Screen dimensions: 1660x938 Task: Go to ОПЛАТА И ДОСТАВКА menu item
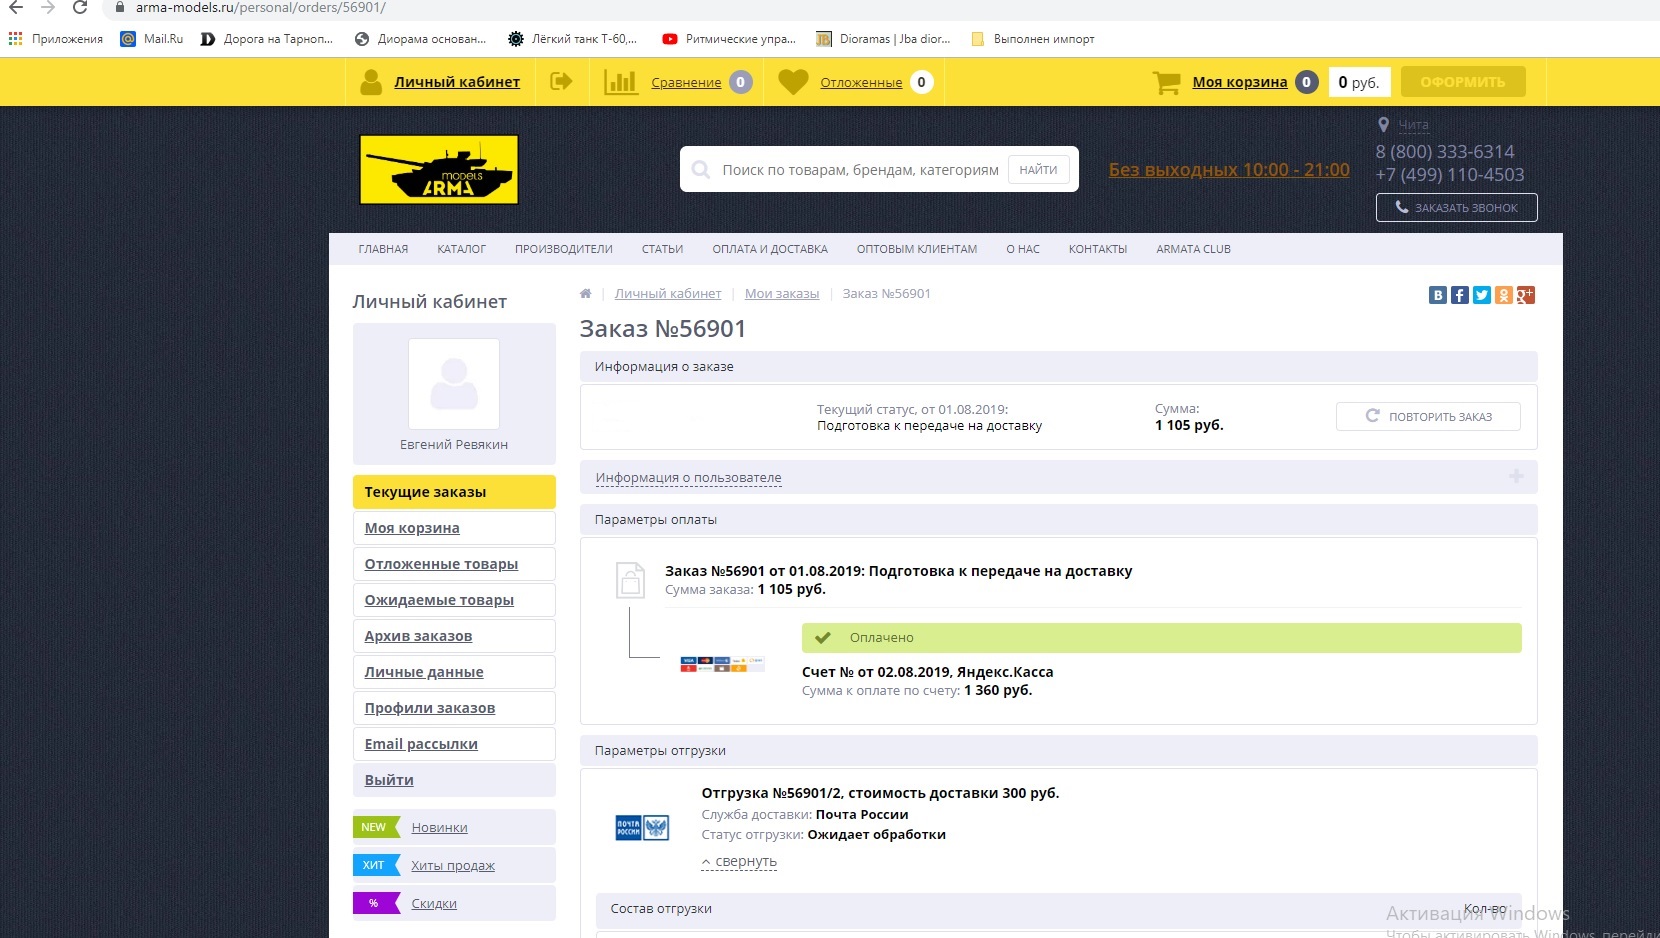pyautogui.click(x=770, y=249)
